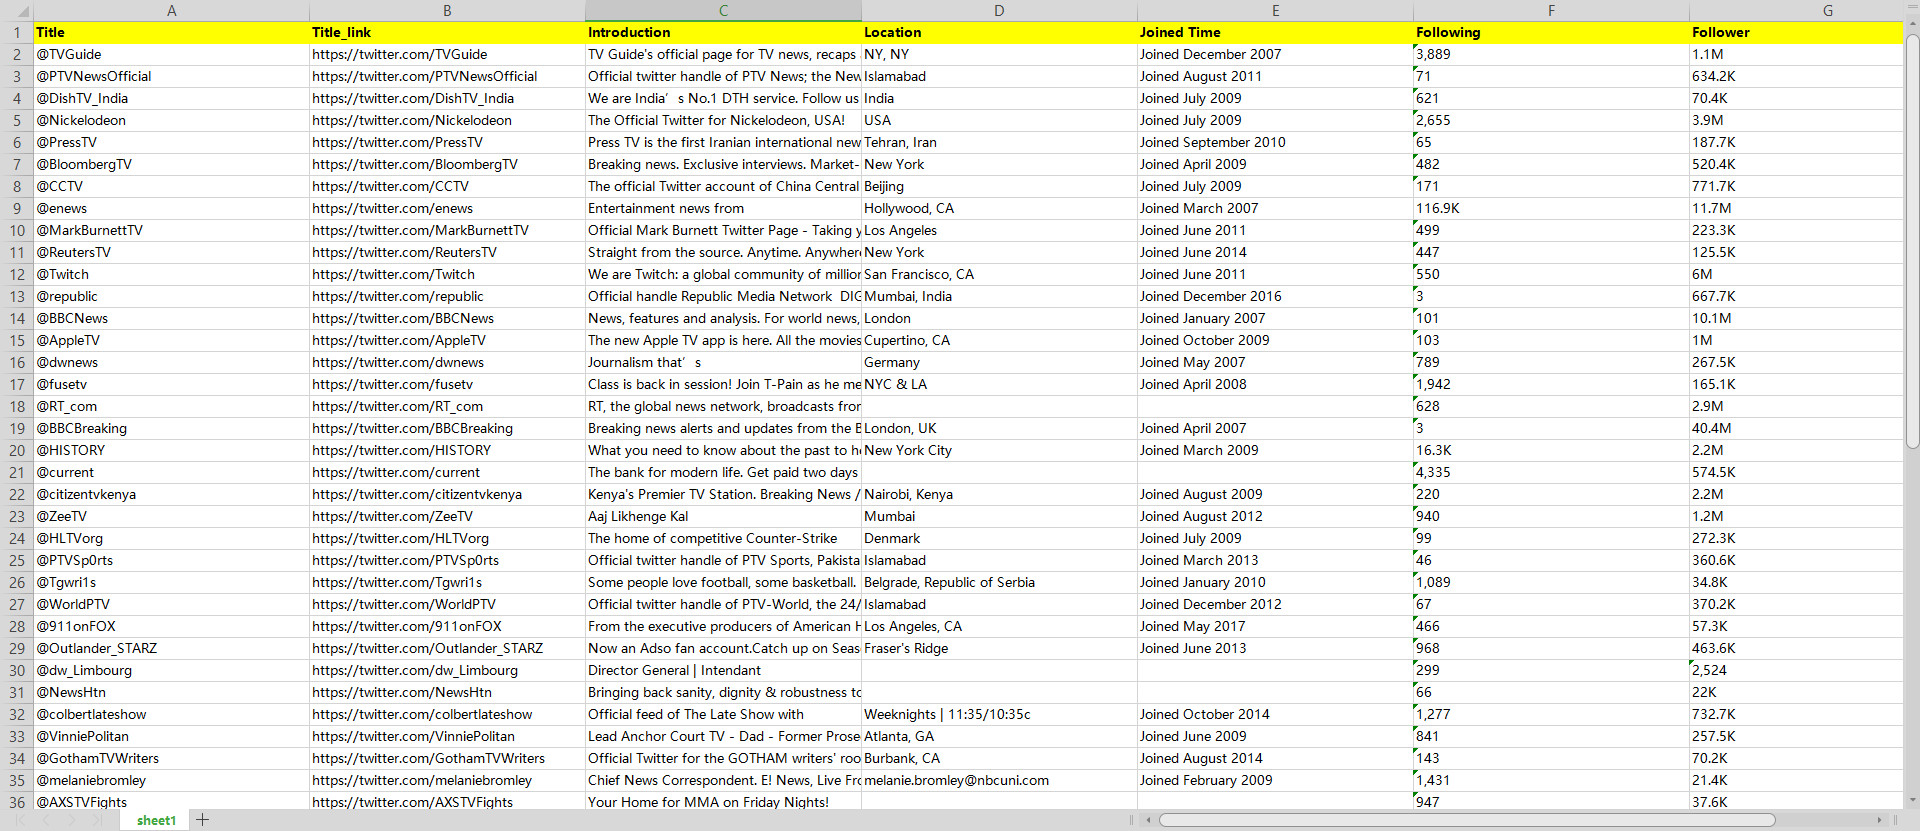
Task: Click the https://twitter.com/AppleTV cell
Action: [x=447, y=340]
